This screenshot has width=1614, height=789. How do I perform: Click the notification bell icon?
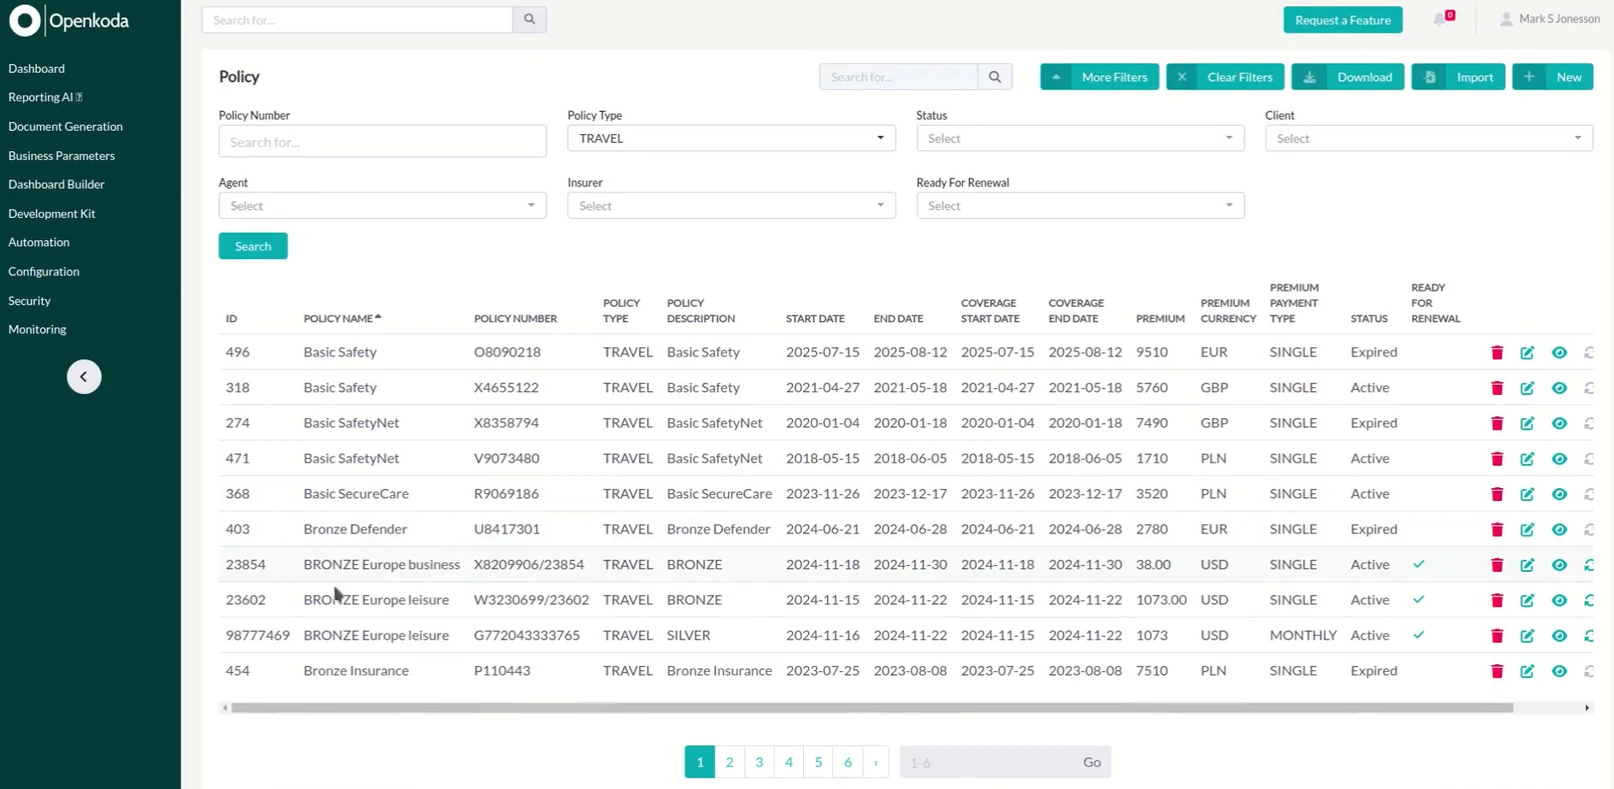click(1440, 19)
